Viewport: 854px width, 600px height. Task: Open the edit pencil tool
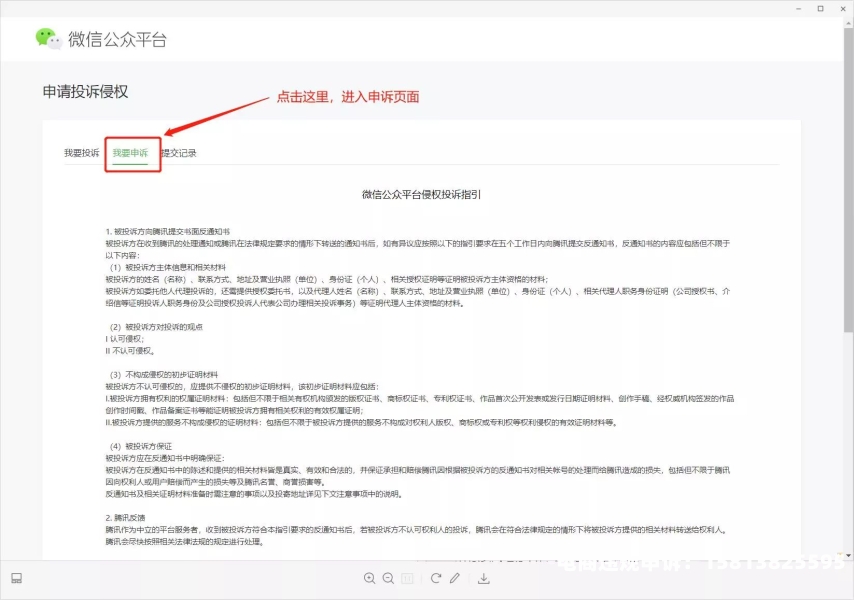[x=455, y=578]
